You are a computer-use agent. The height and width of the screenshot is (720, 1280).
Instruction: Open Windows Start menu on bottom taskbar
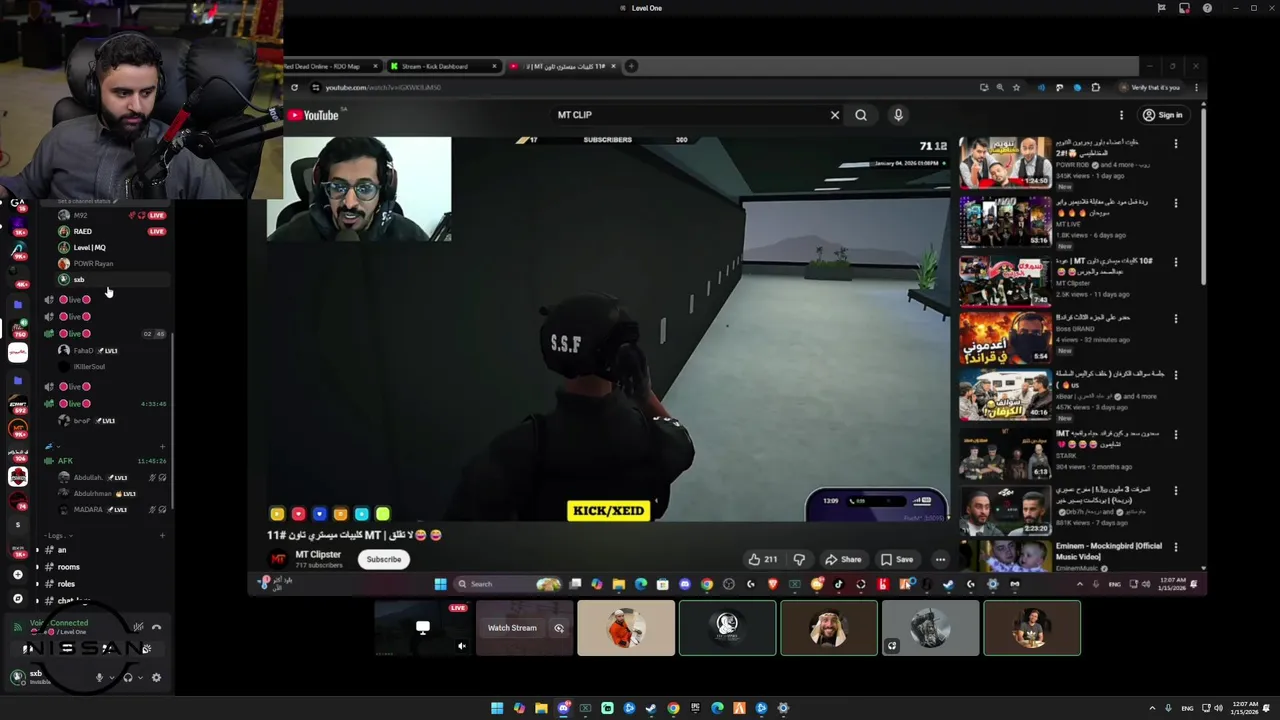tap(497, 708)
